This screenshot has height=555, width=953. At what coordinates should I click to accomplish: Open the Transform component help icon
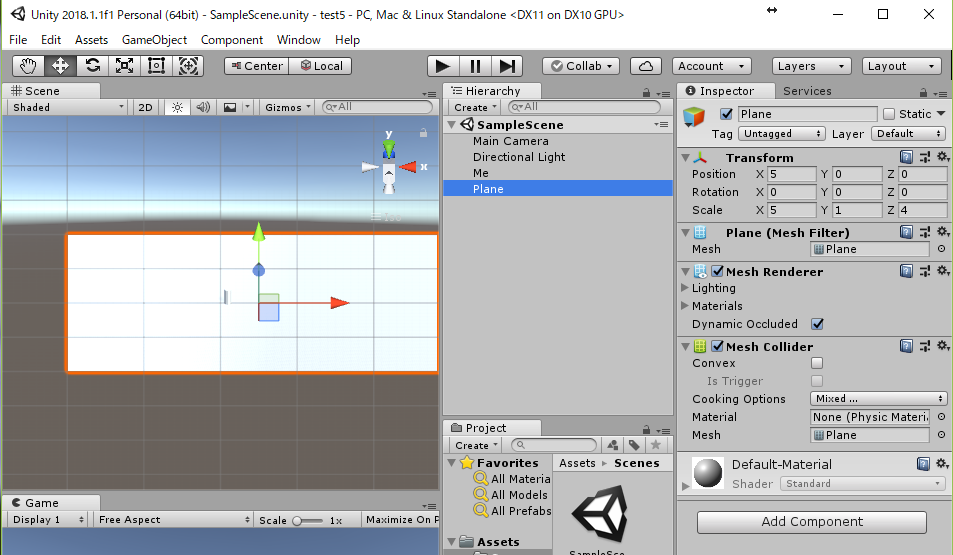(906, 157)
